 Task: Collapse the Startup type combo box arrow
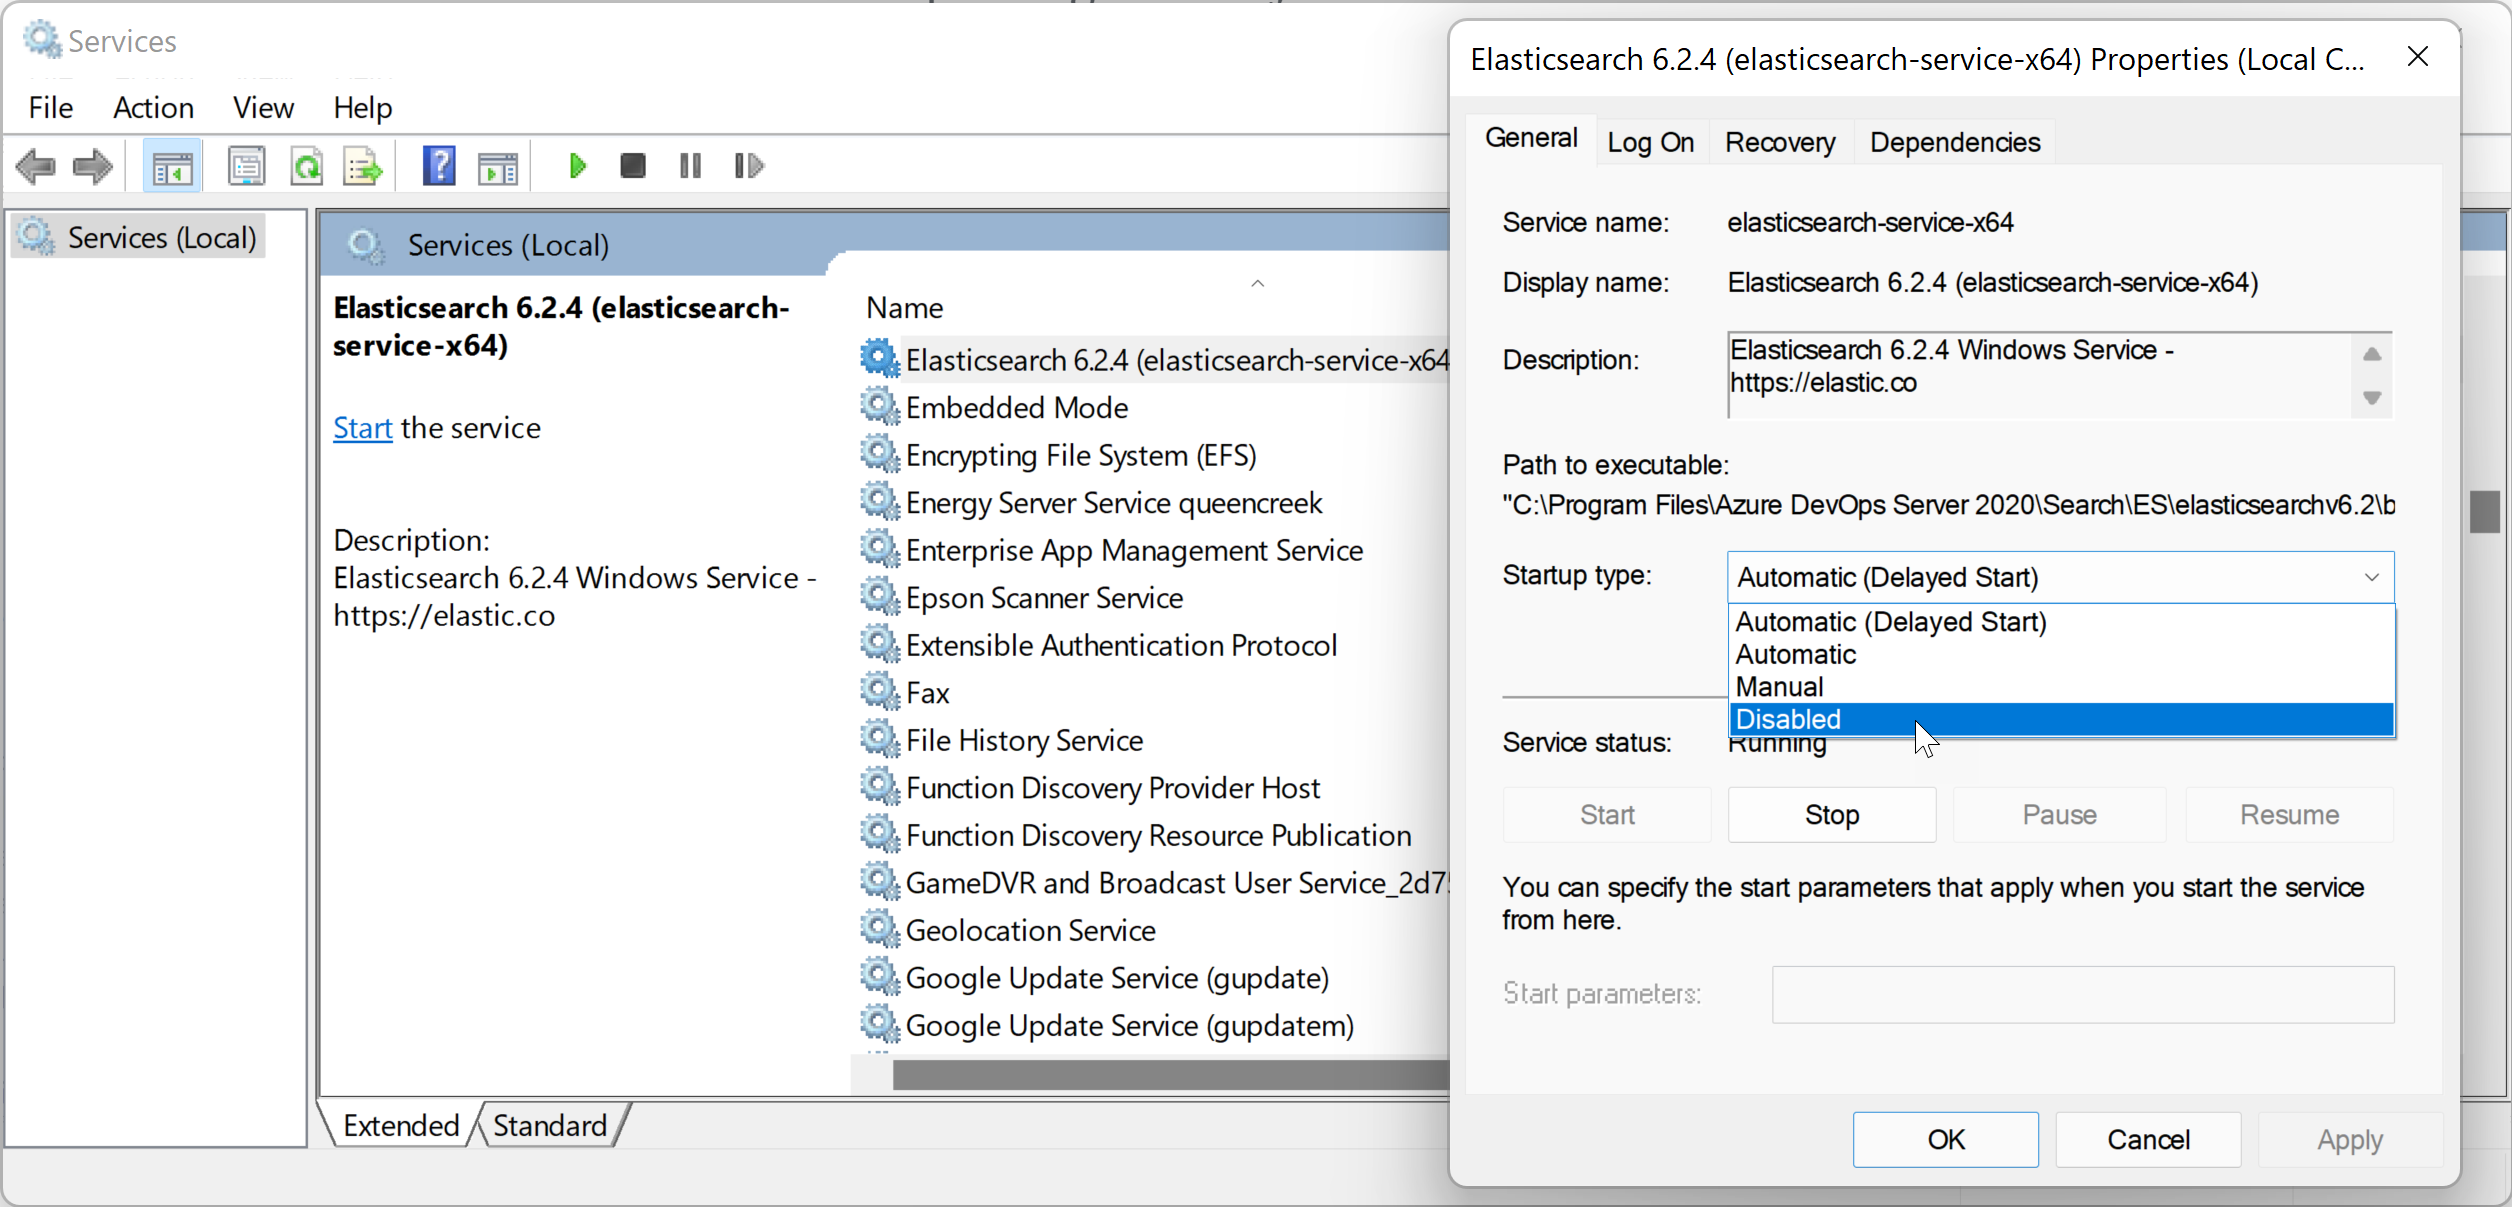(2371, 577)
